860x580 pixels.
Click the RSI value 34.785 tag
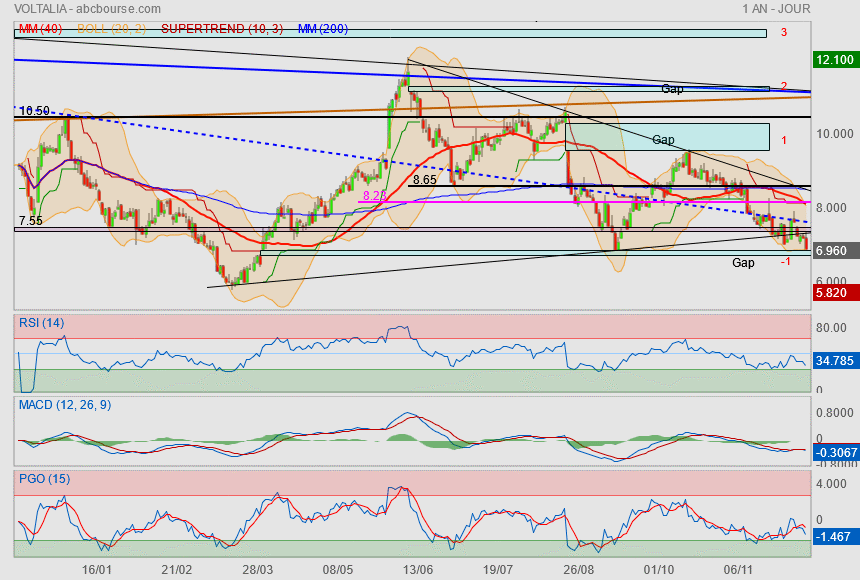coord(835,361)
